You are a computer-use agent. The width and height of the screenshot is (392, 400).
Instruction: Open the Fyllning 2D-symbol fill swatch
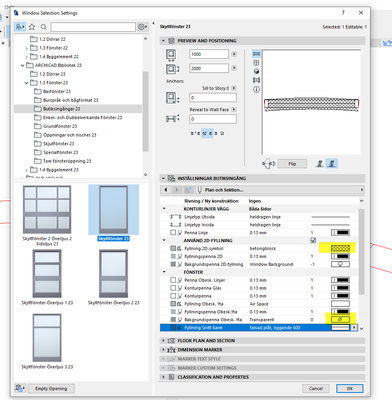(340, 248)
